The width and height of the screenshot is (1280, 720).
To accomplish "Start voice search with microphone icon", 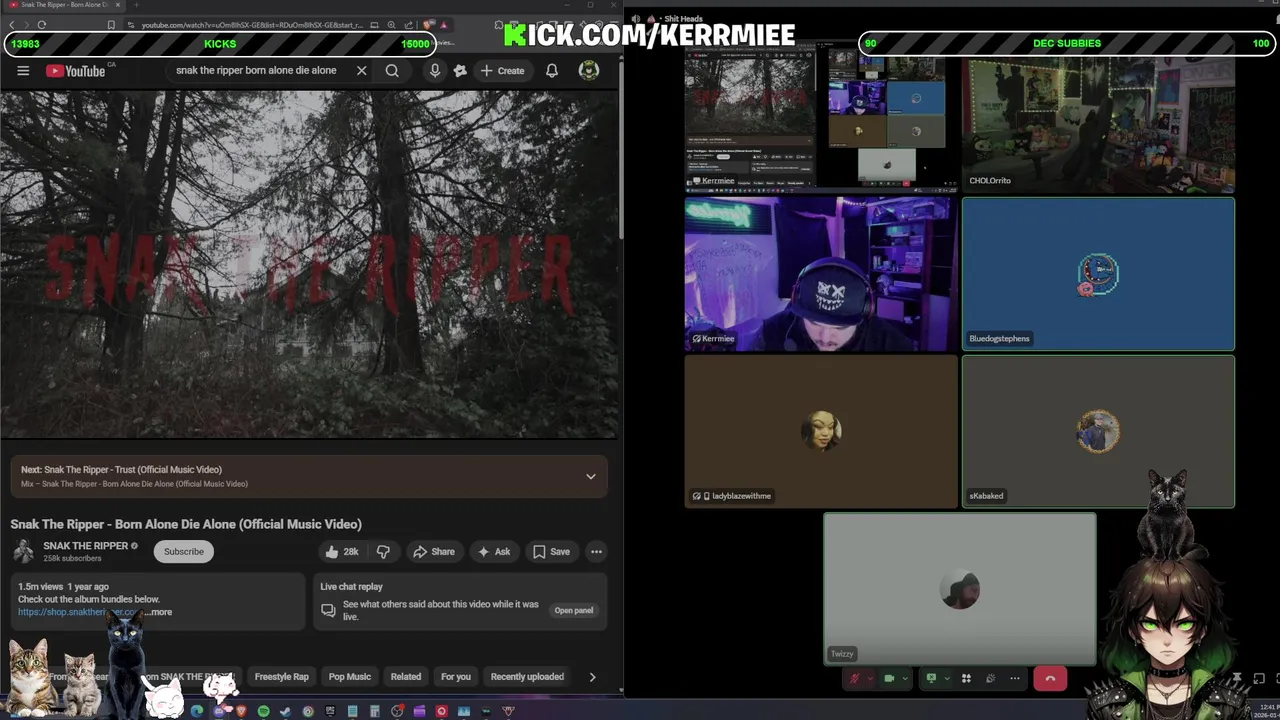I will [435, 71].
